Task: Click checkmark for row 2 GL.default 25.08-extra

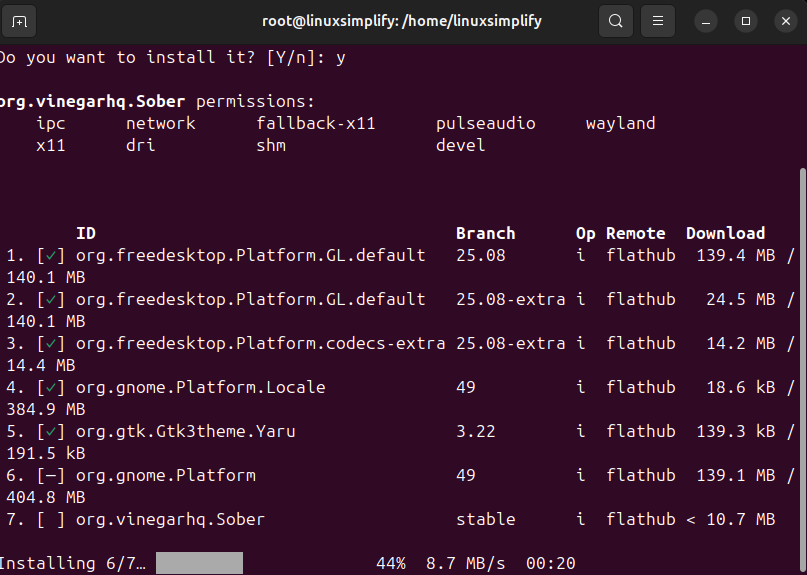Action: coord(50,300)
